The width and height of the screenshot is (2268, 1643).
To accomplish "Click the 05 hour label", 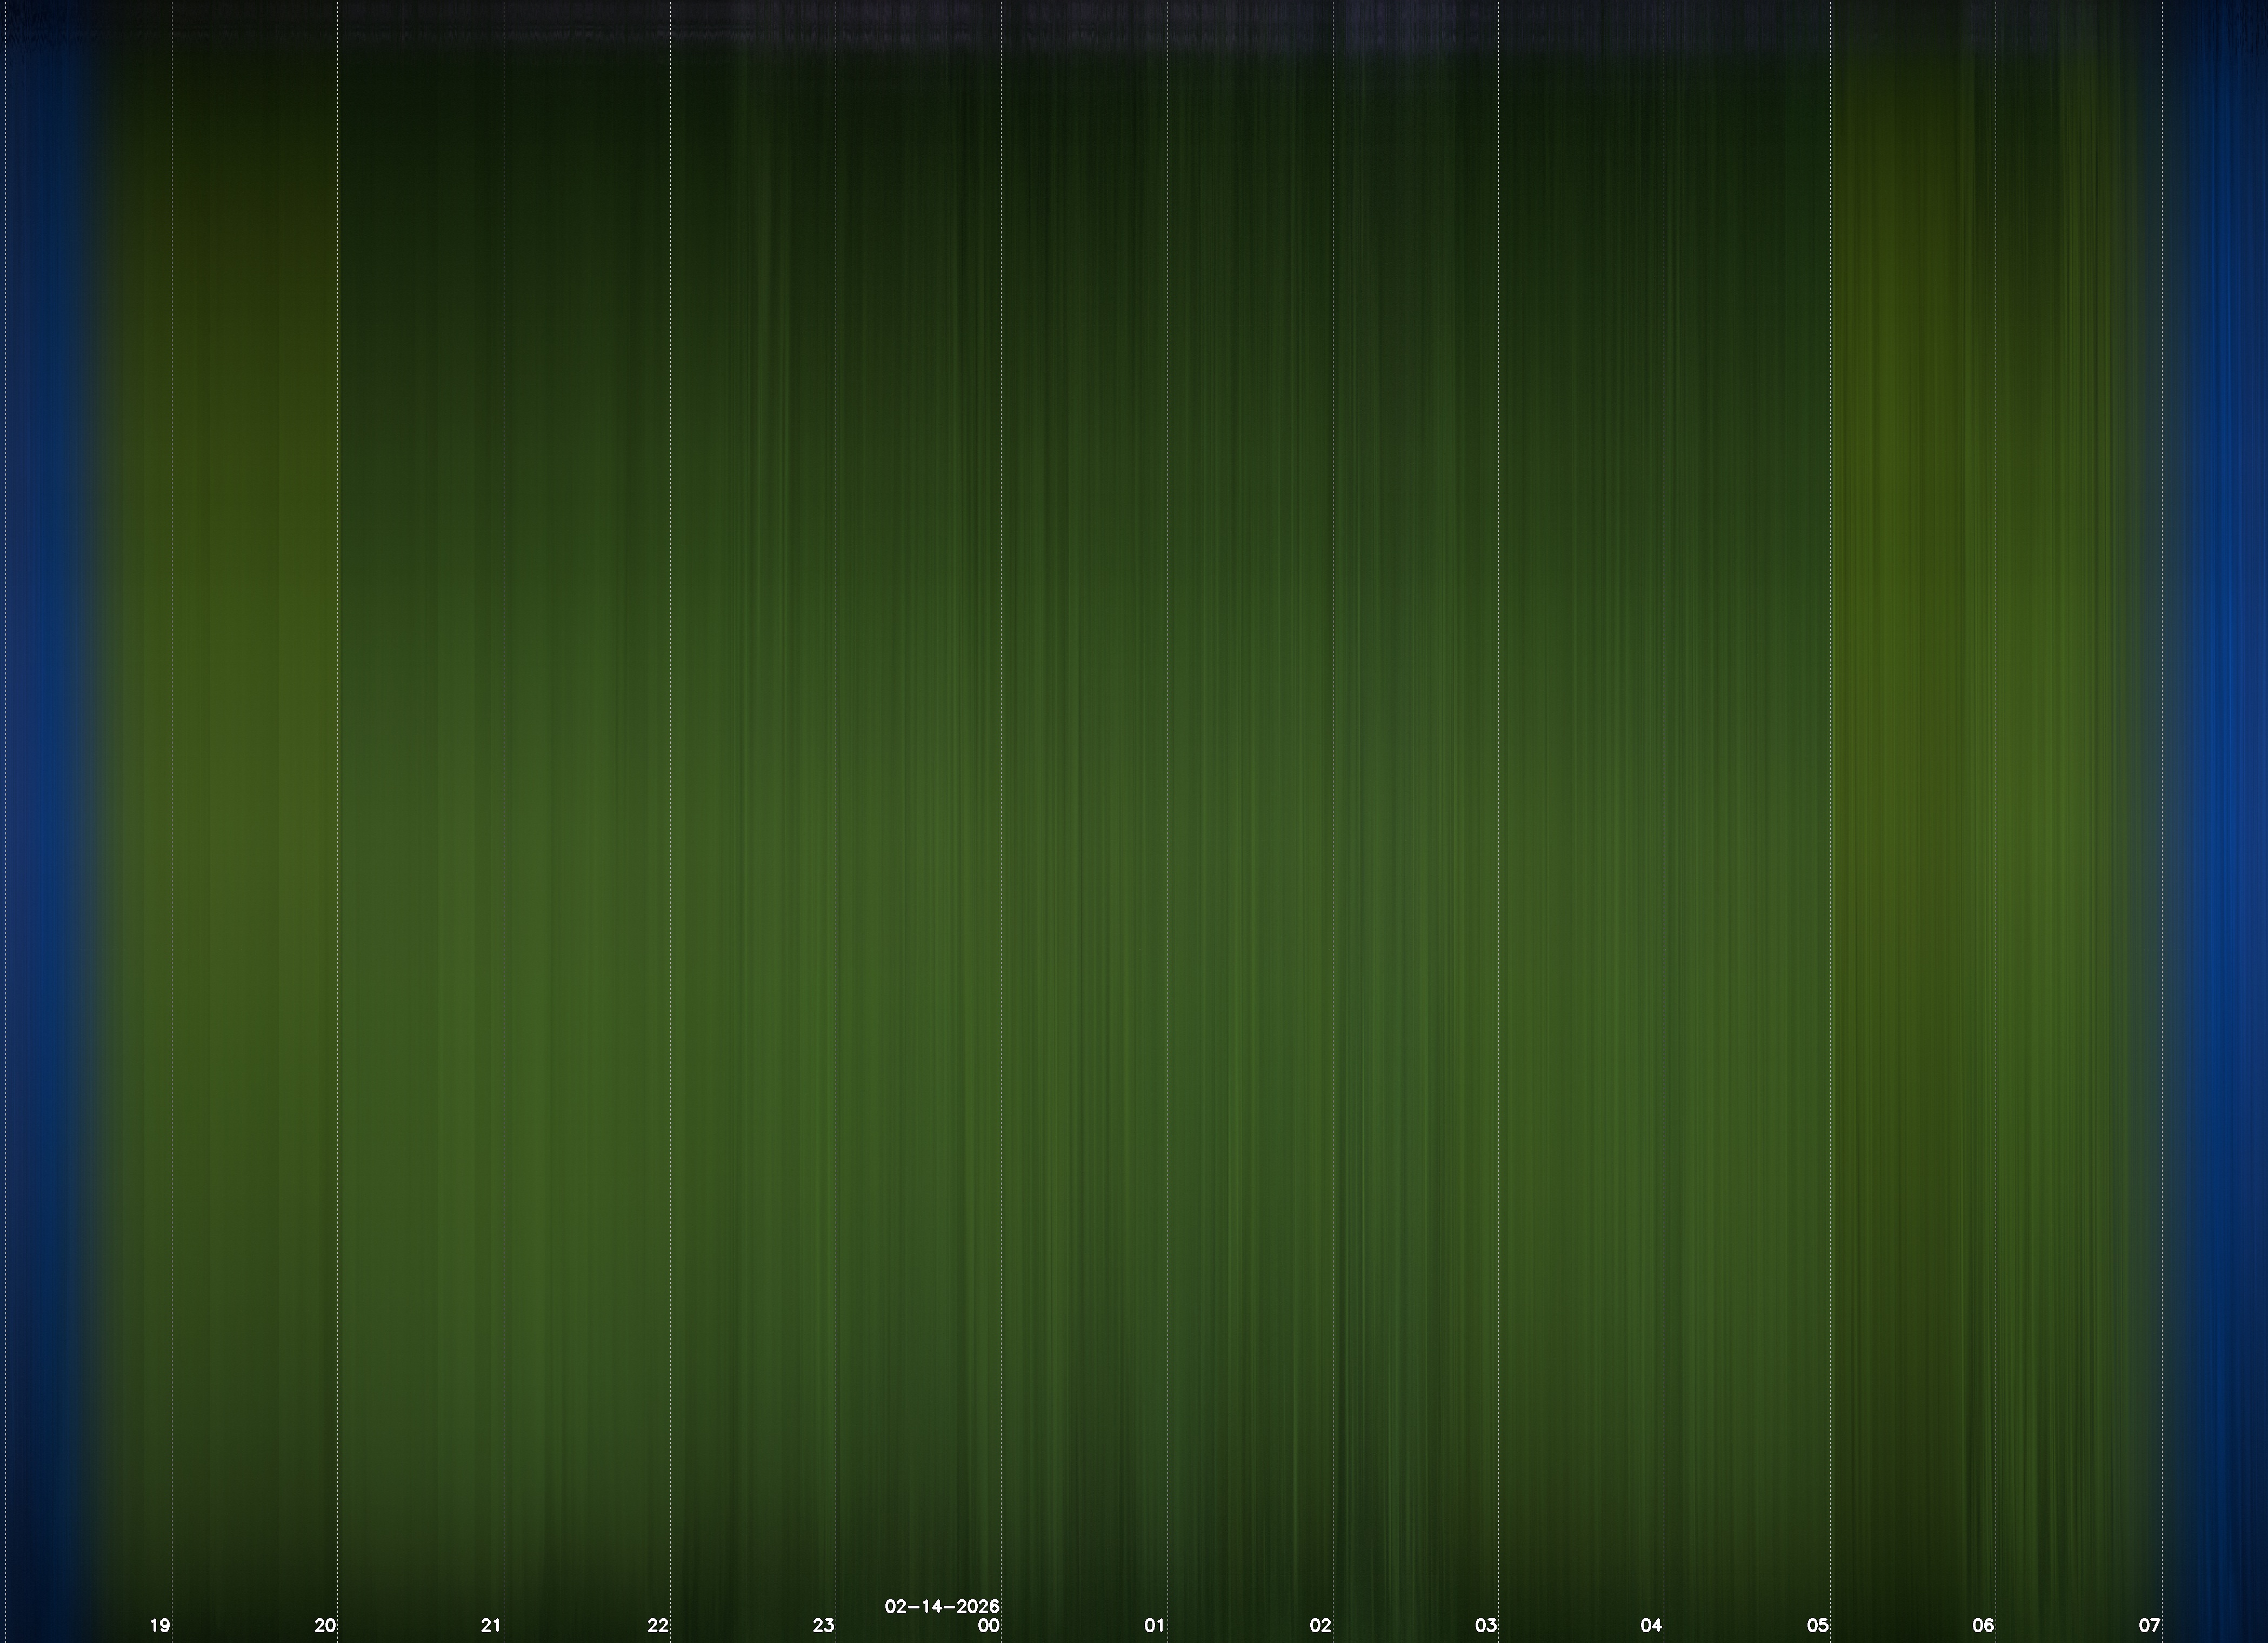I will pos(1818,1625).
